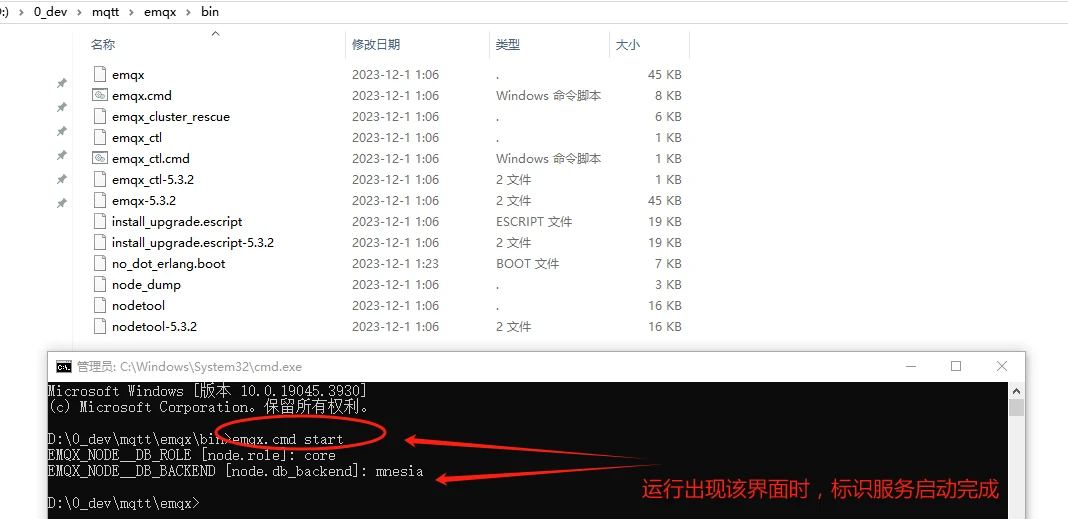
Task: Sort files by 名称 column
Action: 103,45
